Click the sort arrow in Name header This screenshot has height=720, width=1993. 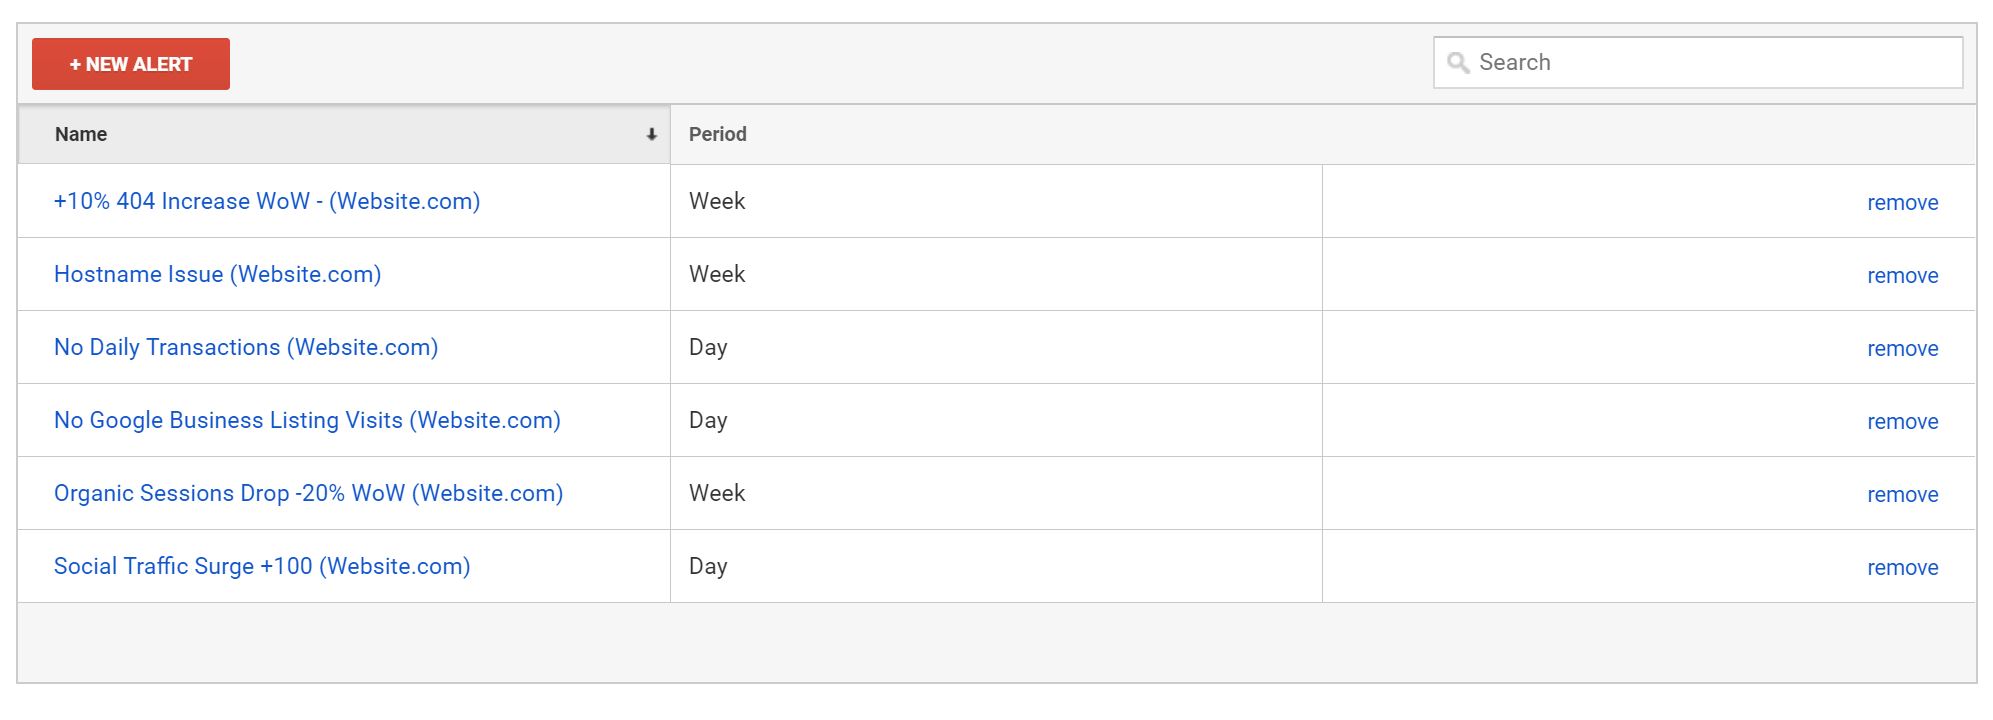point(651,134)
